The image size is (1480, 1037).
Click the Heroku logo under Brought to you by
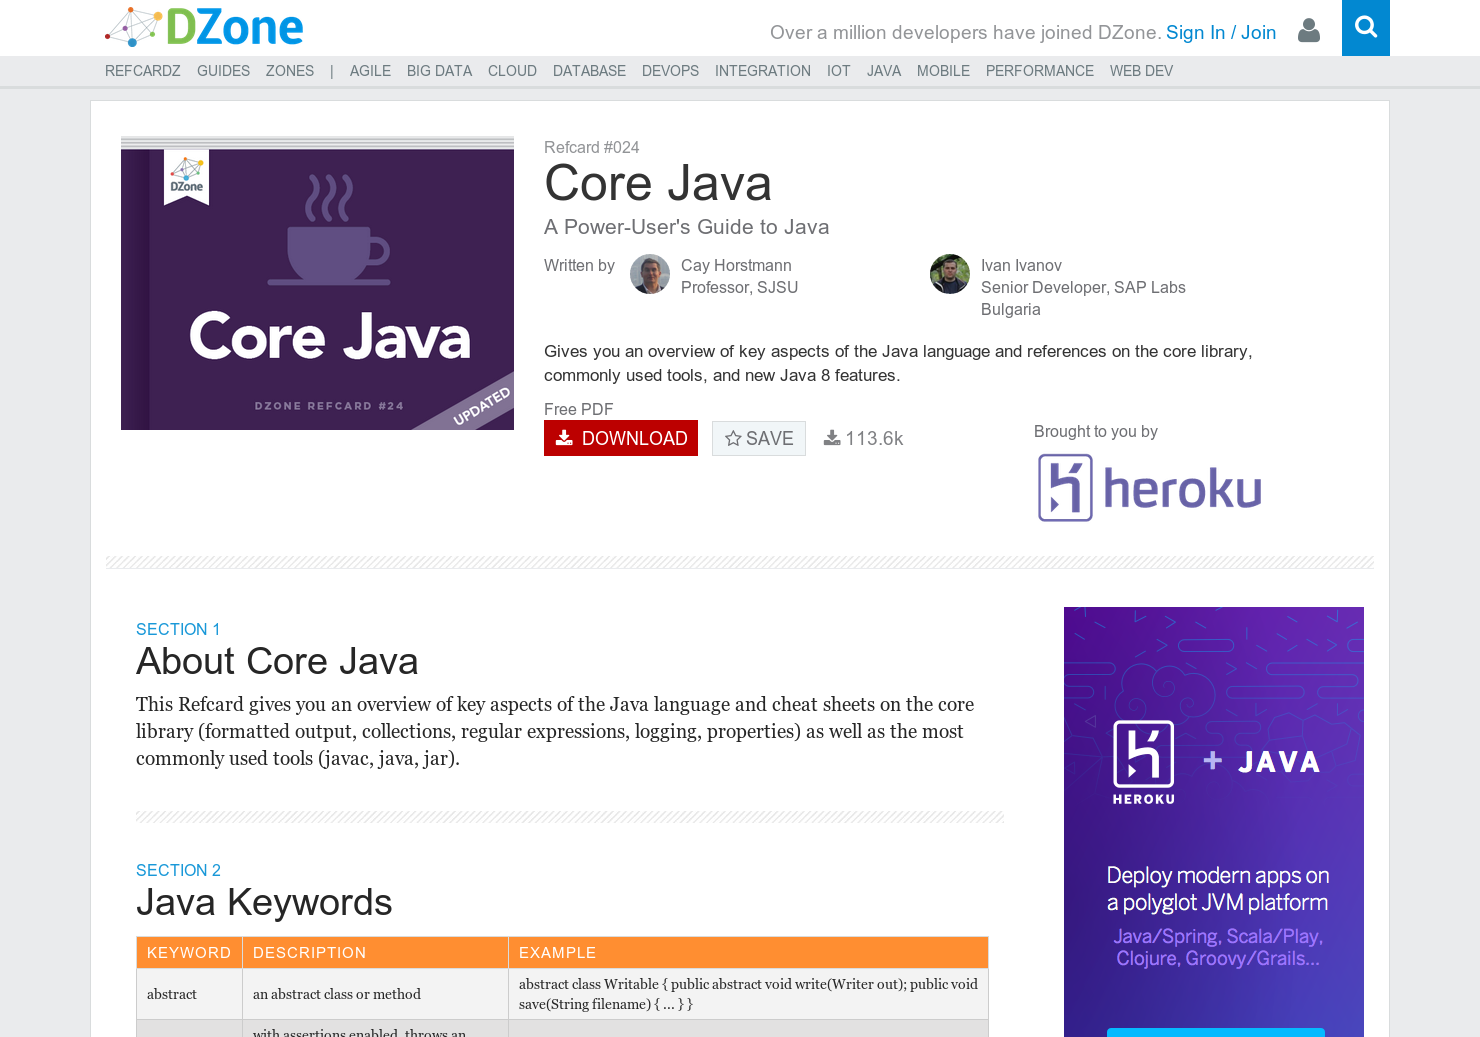coord(1148,487)
